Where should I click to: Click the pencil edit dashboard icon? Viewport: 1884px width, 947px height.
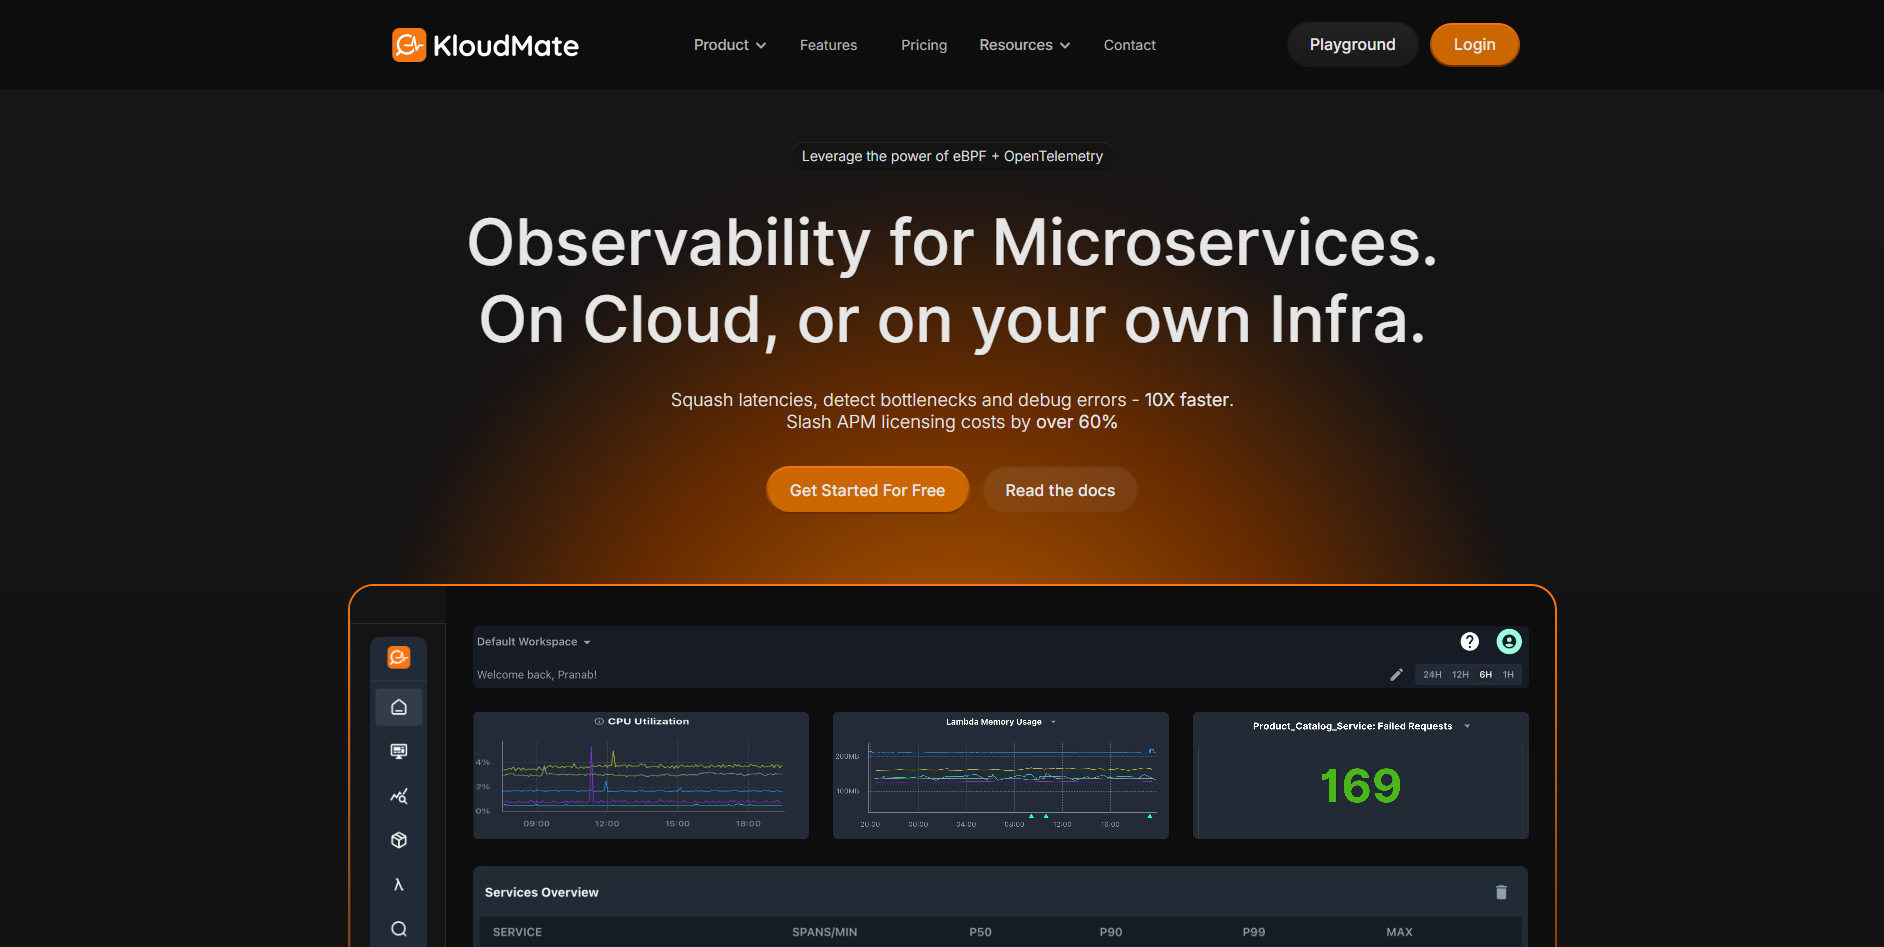[1396, 675]
